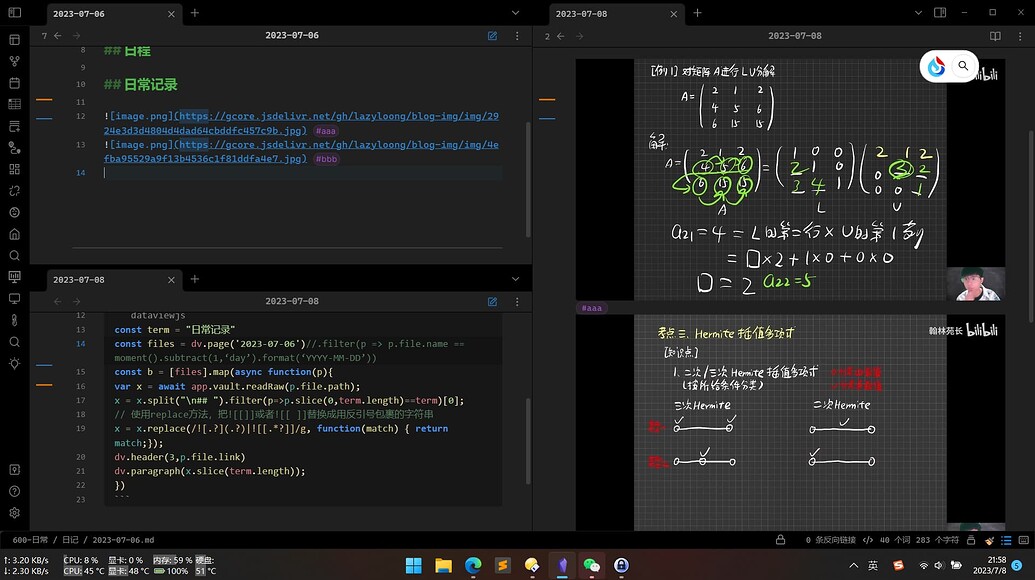Open the calendar daily note icon

tap(15, 83)
